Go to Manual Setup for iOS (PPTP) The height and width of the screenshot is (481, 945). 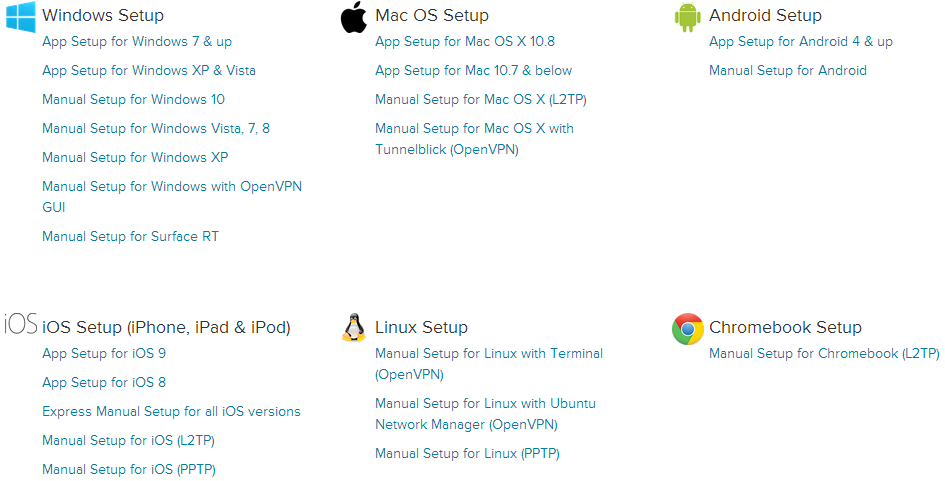[129, 470]
